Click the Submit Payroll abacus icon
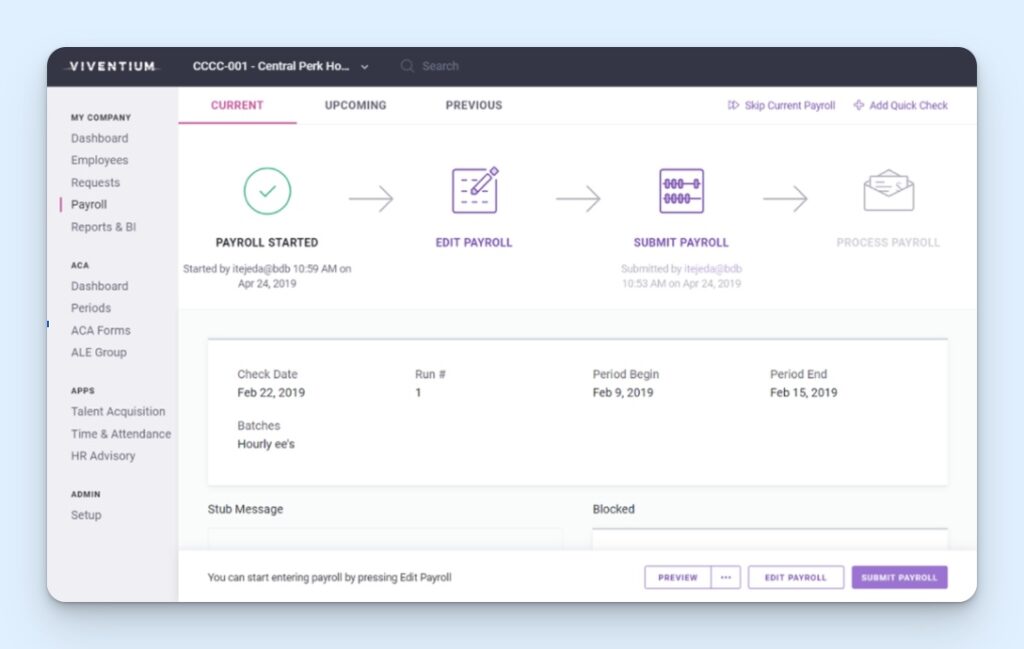Viewport: 1024px width, 649px height. point(681,191)
